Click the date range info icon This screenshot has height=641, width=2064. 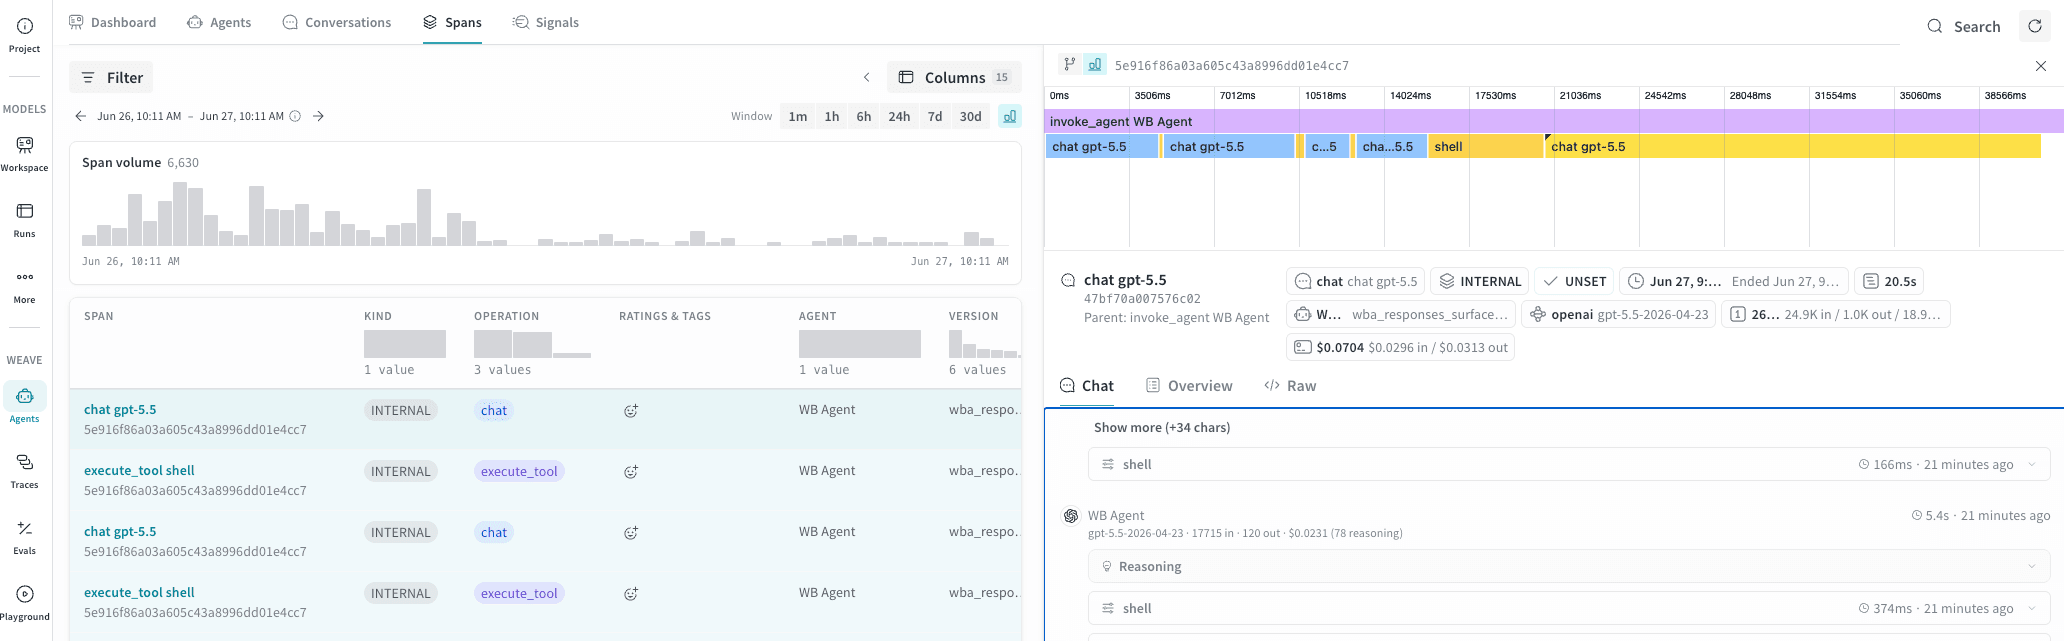[295, 116]
